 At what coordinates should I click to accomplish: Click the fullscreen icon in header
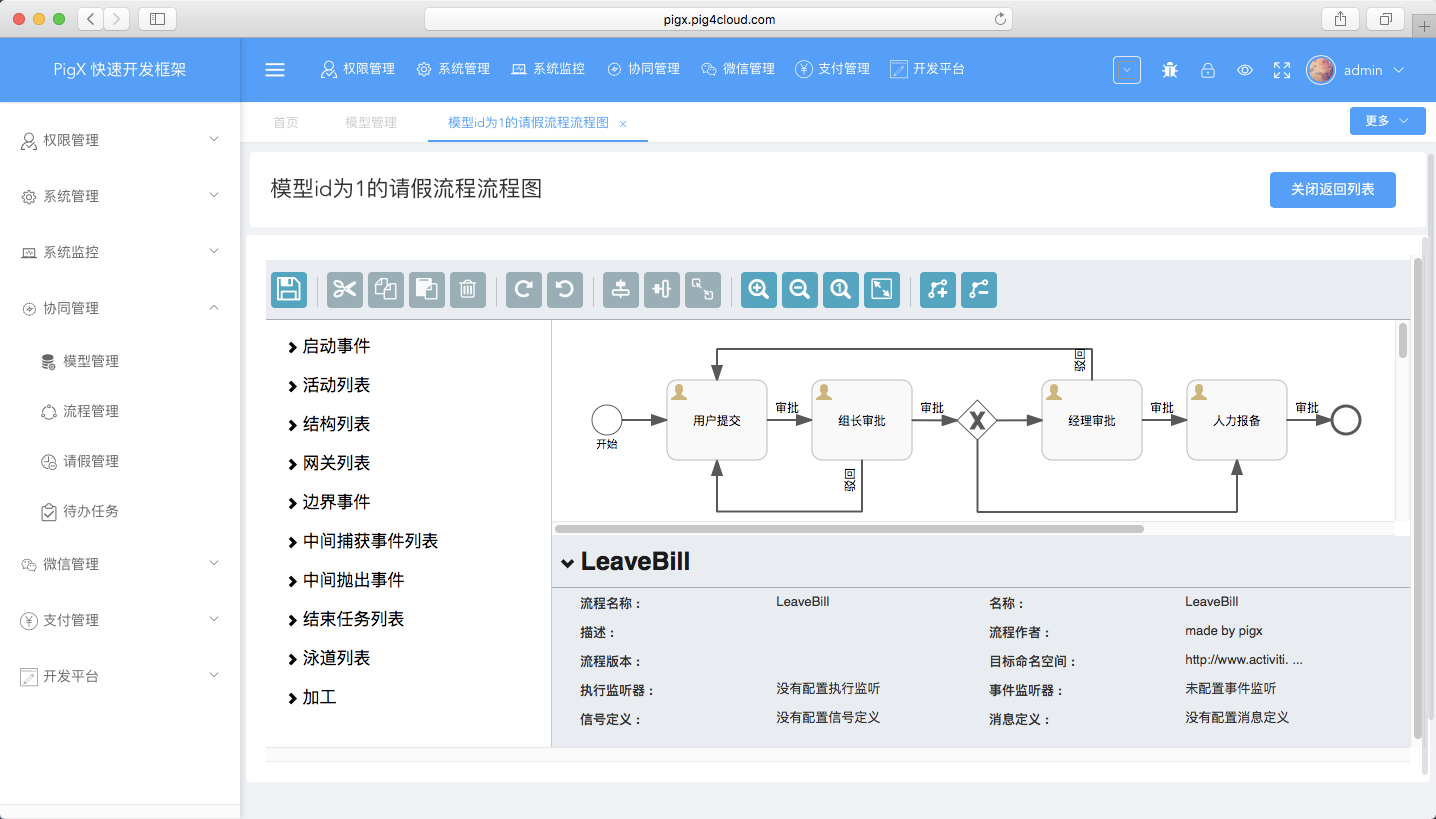1282,70
